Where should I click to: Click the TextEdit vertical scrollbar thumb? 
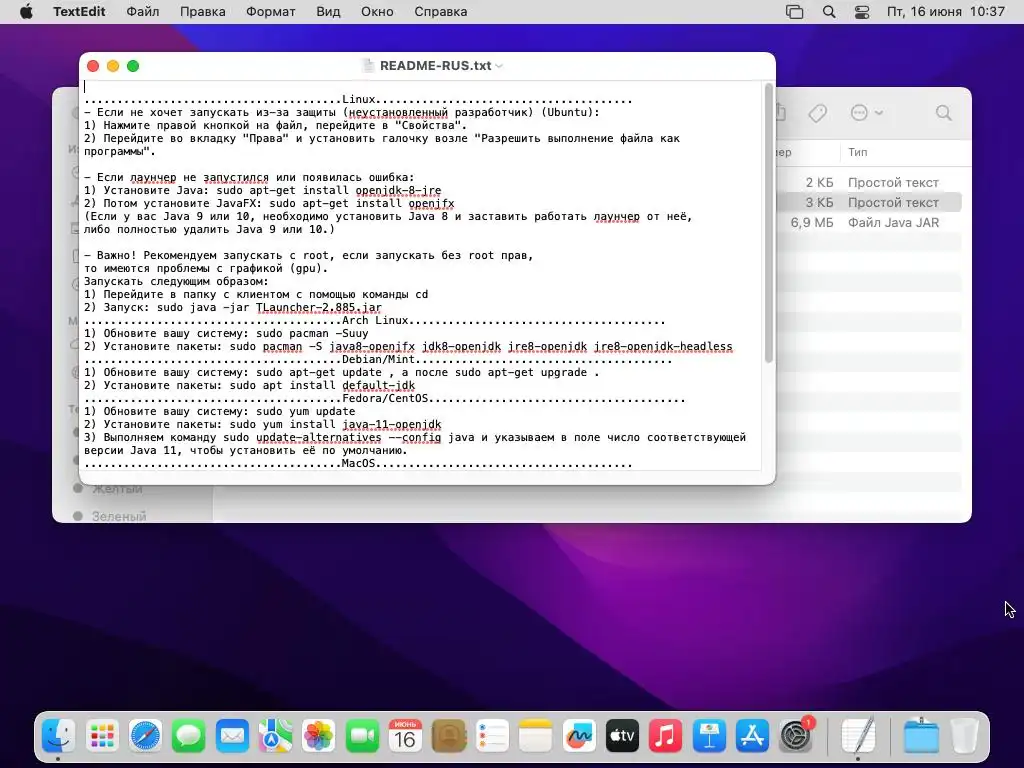click(769, 223)
